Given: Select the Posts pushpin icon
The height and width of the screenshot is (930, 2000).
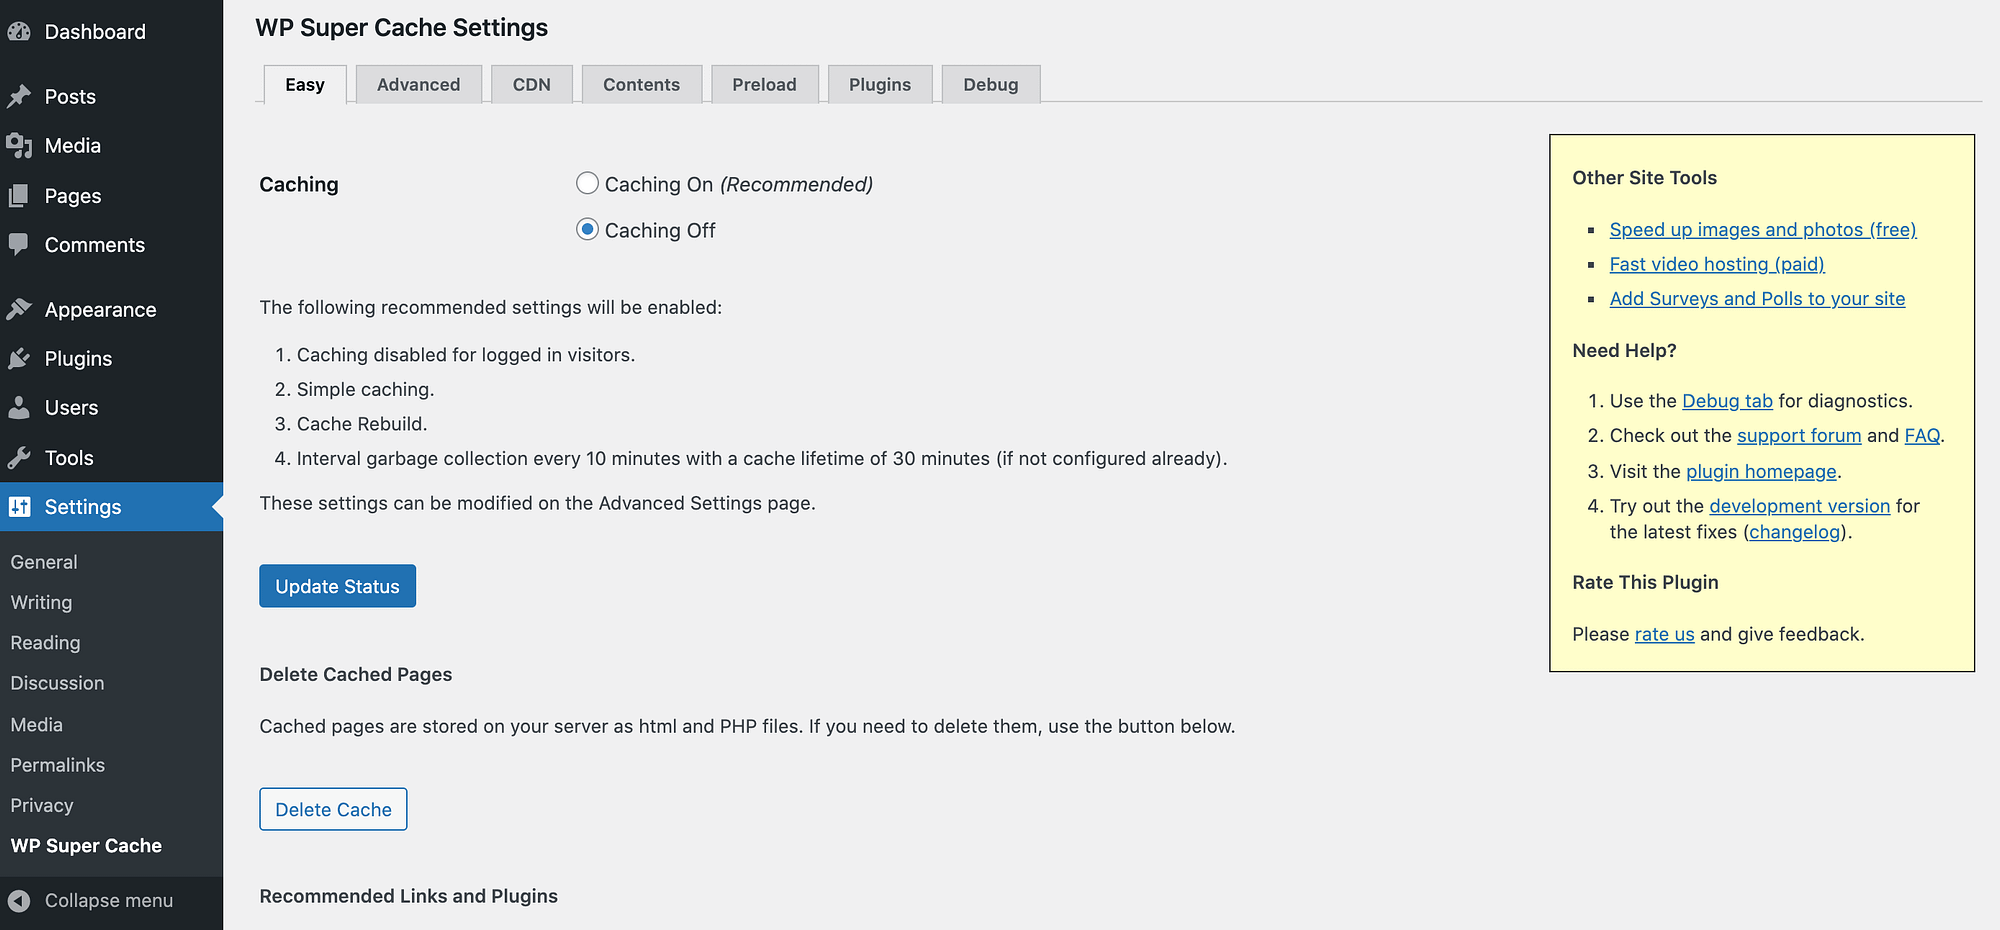Looking at the screenshot, I should coord(19,96).
